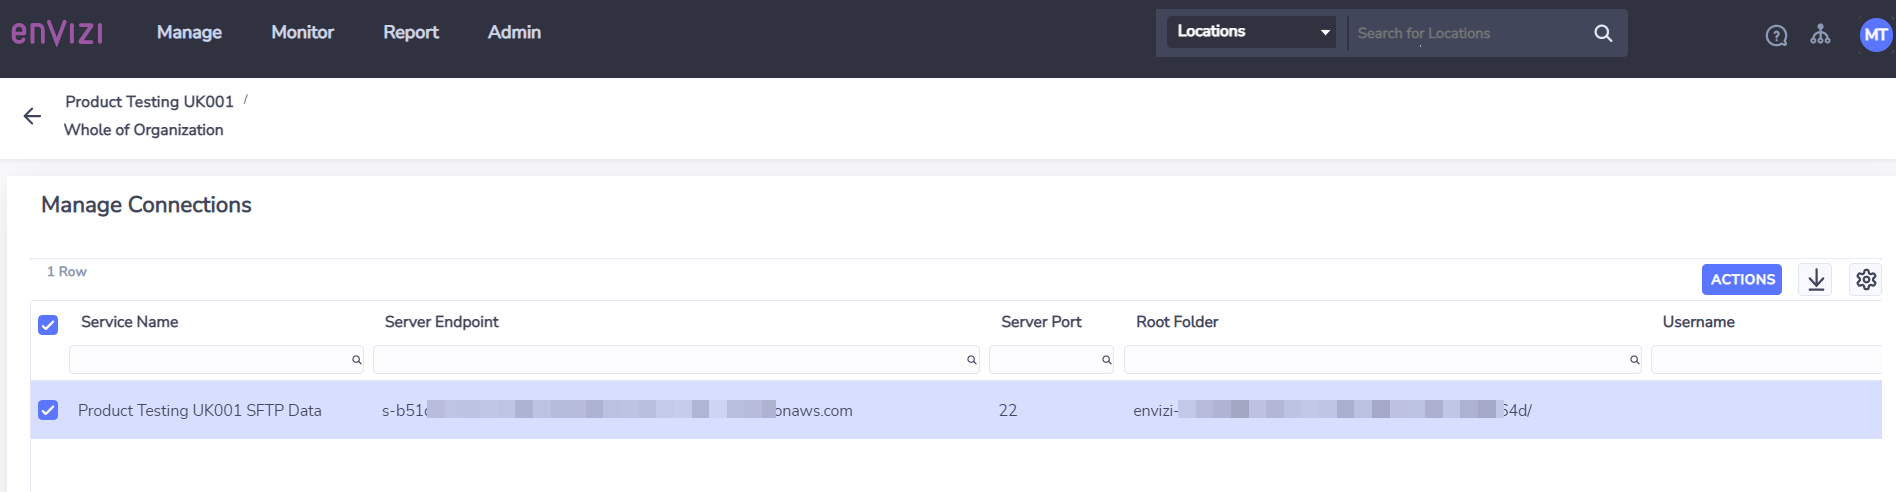Click the Service Name filter input
The image size is (1896, 492).
click(x=216, y=359)
